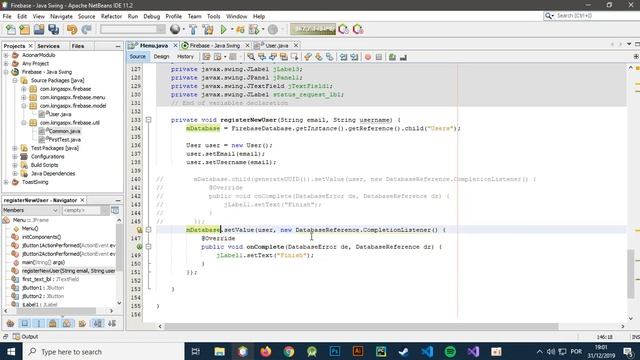Click the editor vertical scrollbar thumb
Image resolution: width=640 pixels, height=360 pixels.
click(x=631, y=273)
